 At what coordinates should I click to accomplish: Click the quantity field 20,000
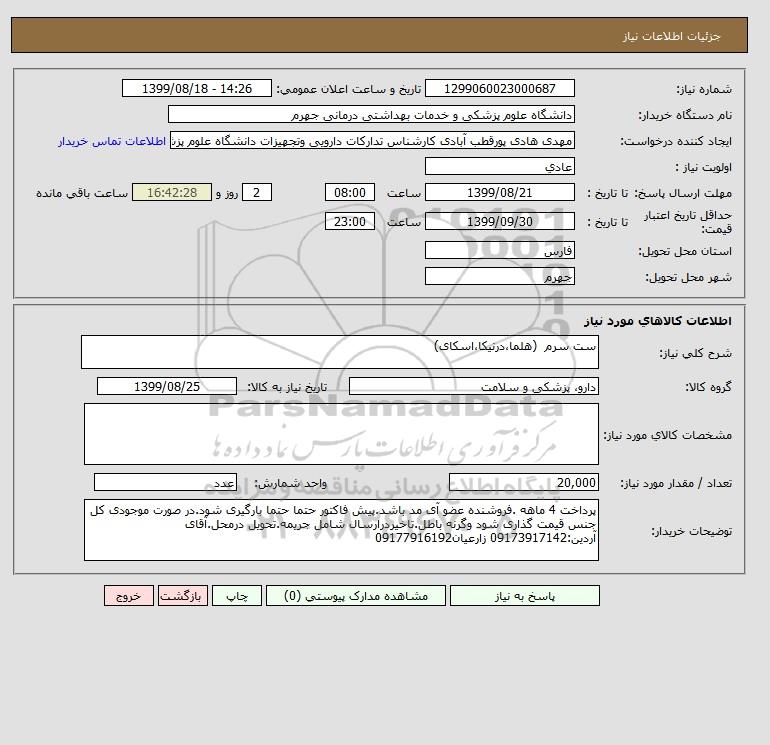point(523,482)
